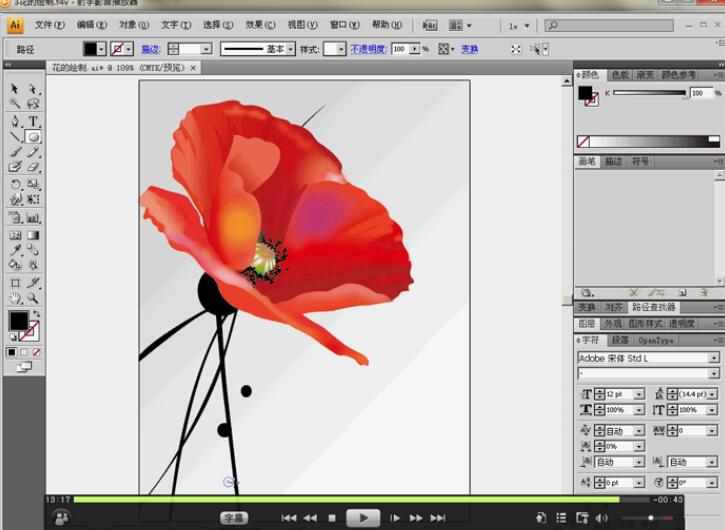Select the Line Segment tool
Image resolution: width=725 pixels, height=530 pixels.
(x=15, y=137)
